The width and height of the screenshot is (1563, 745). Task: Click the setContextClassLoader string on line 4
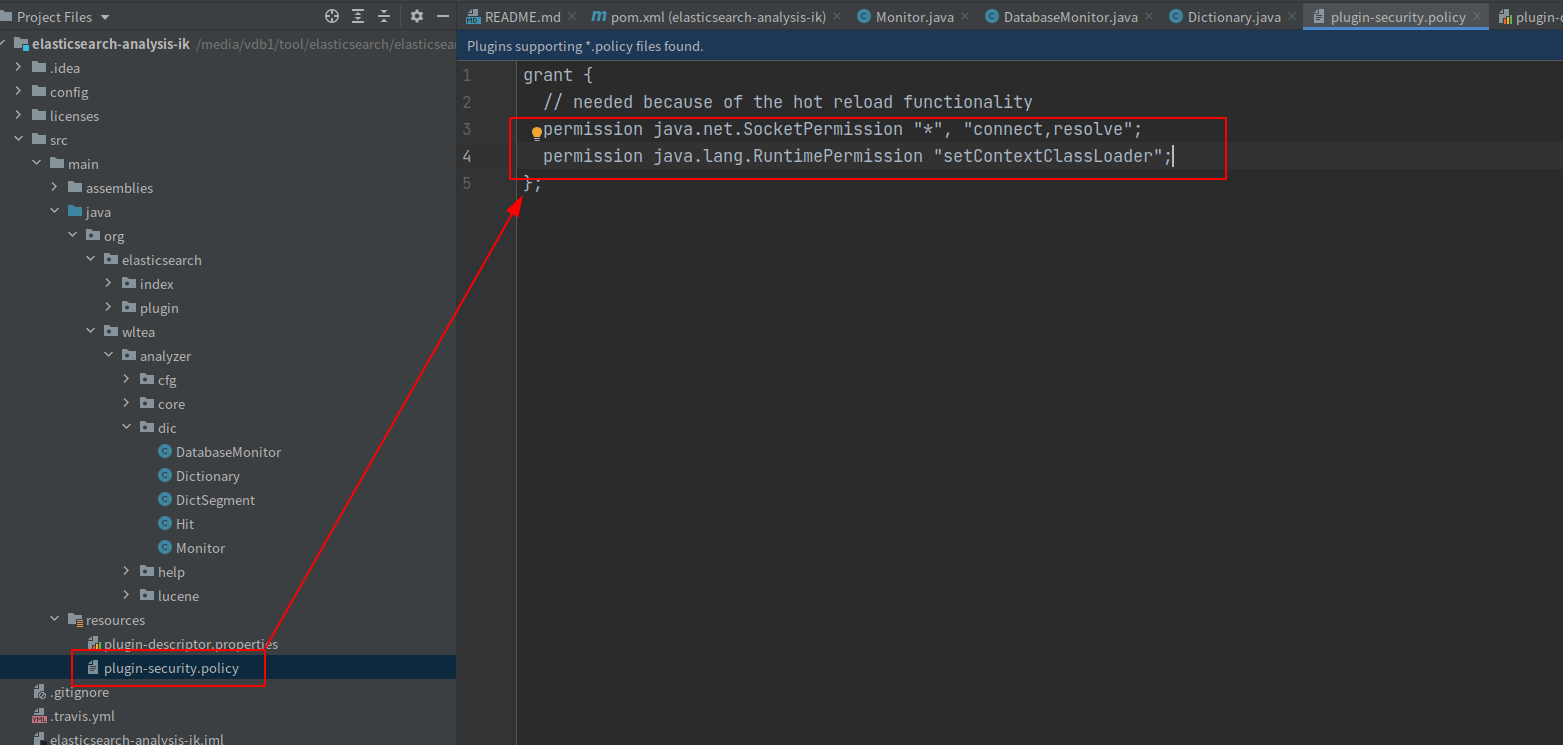pos(1048,156)
